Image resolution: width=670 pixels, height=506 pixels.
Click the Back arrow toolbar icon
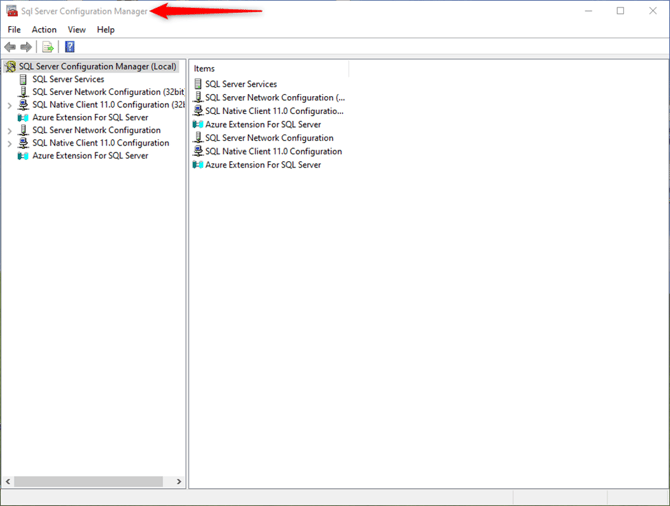[10, 47]
